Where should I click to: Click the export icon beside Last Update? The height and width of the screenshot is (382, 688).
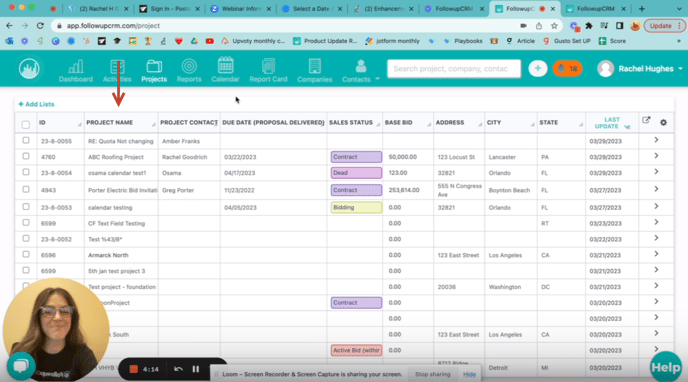click(x=646, y=120)
